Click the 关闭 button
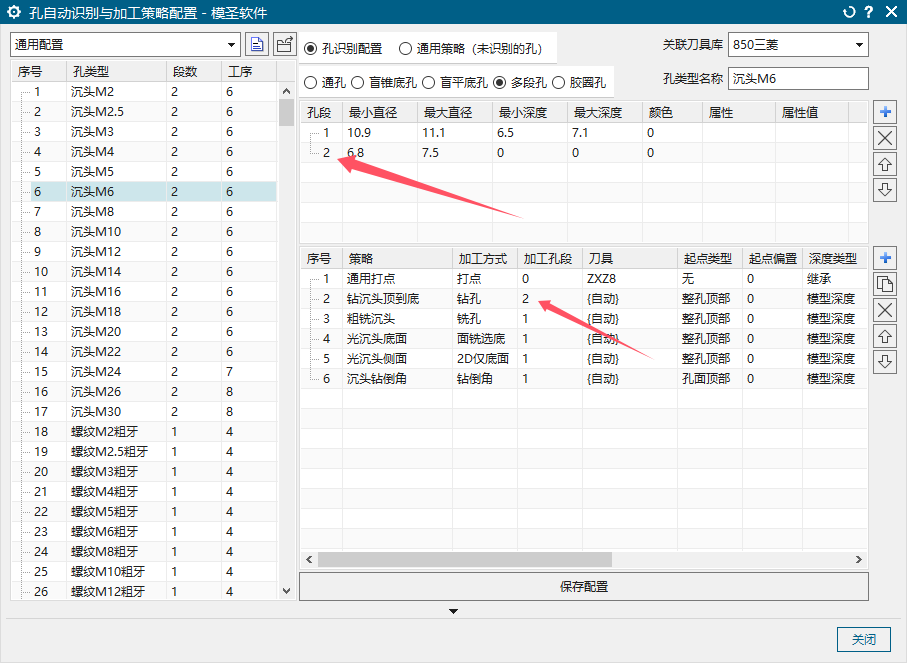Screen dimensions: 907x663 tap(864, 639)
